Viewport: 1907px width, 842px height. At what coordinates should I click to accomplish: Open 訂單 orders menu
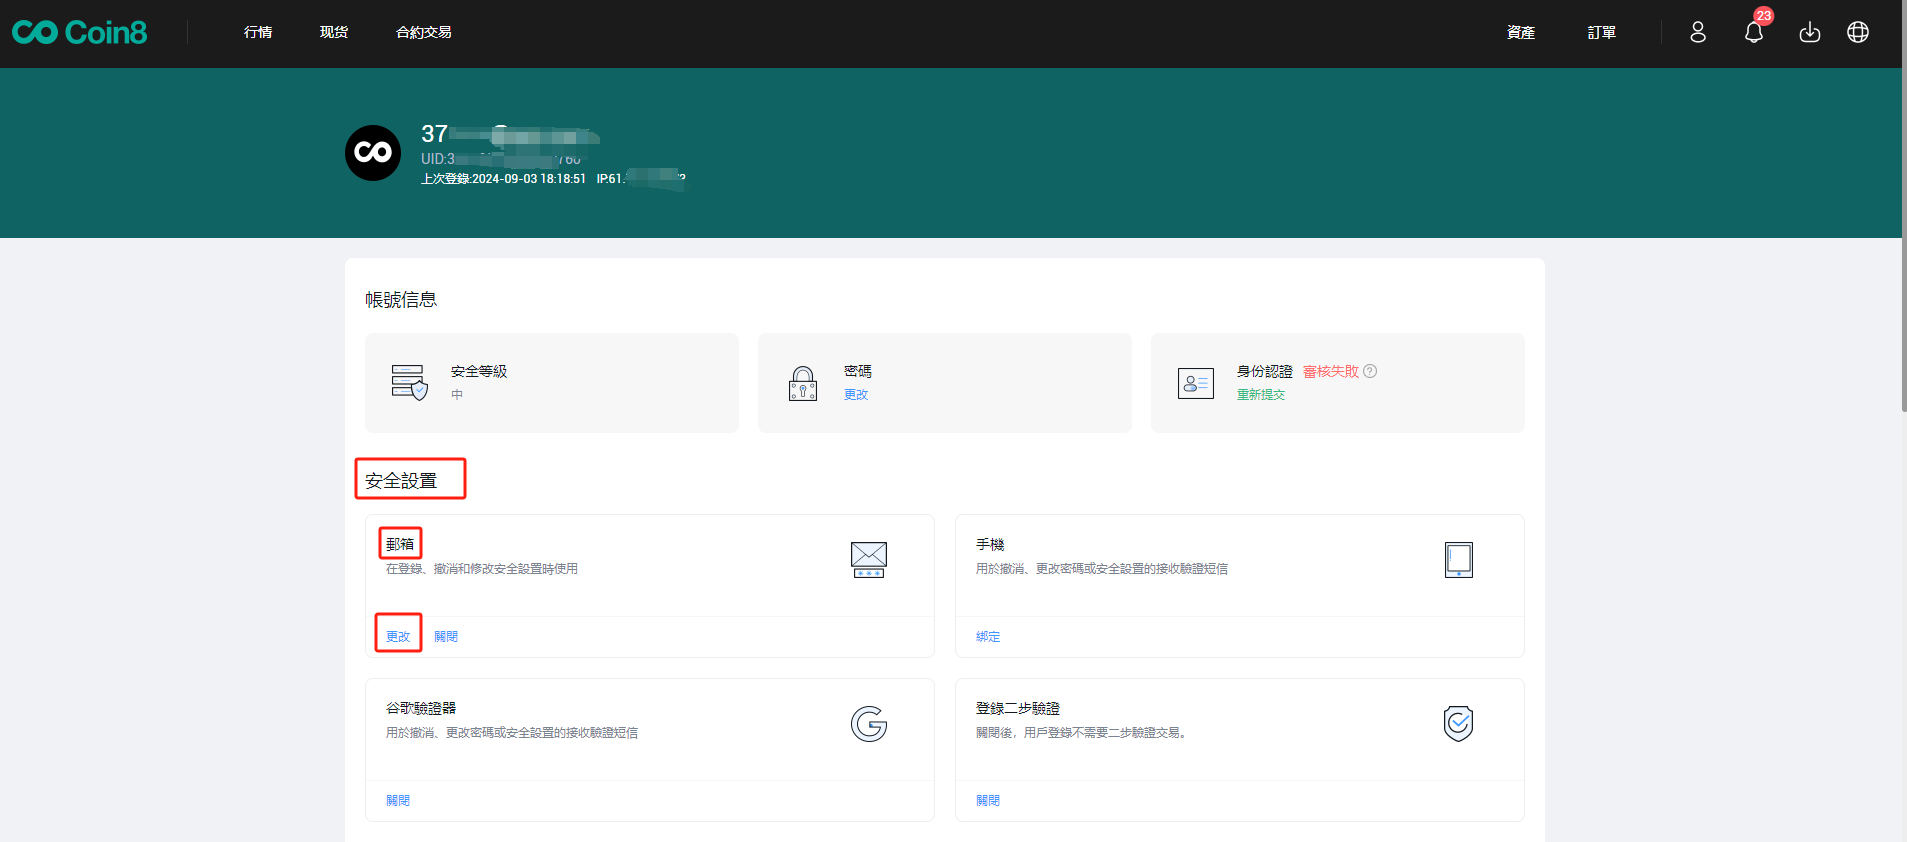1601,32
